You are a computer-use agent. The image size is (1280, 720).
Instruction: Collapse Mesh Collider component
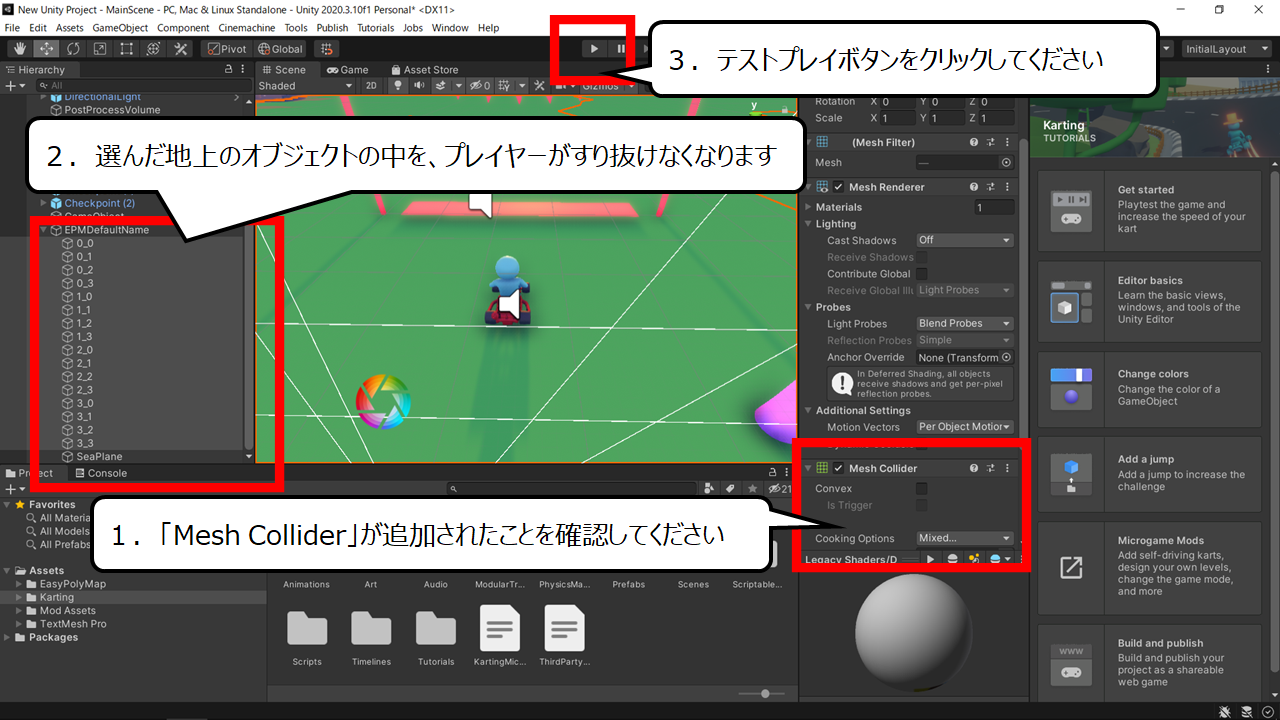click(808, 468)
